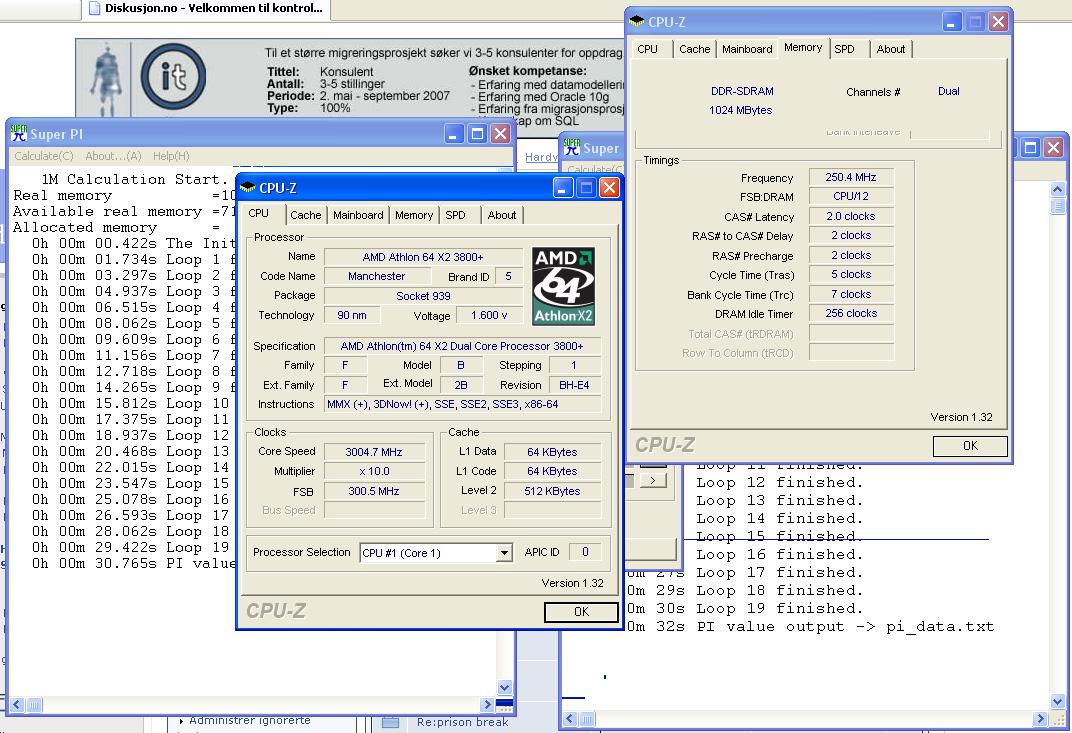Switch to SPD tab in Memory CPU-Z window

tap(844, 49)
